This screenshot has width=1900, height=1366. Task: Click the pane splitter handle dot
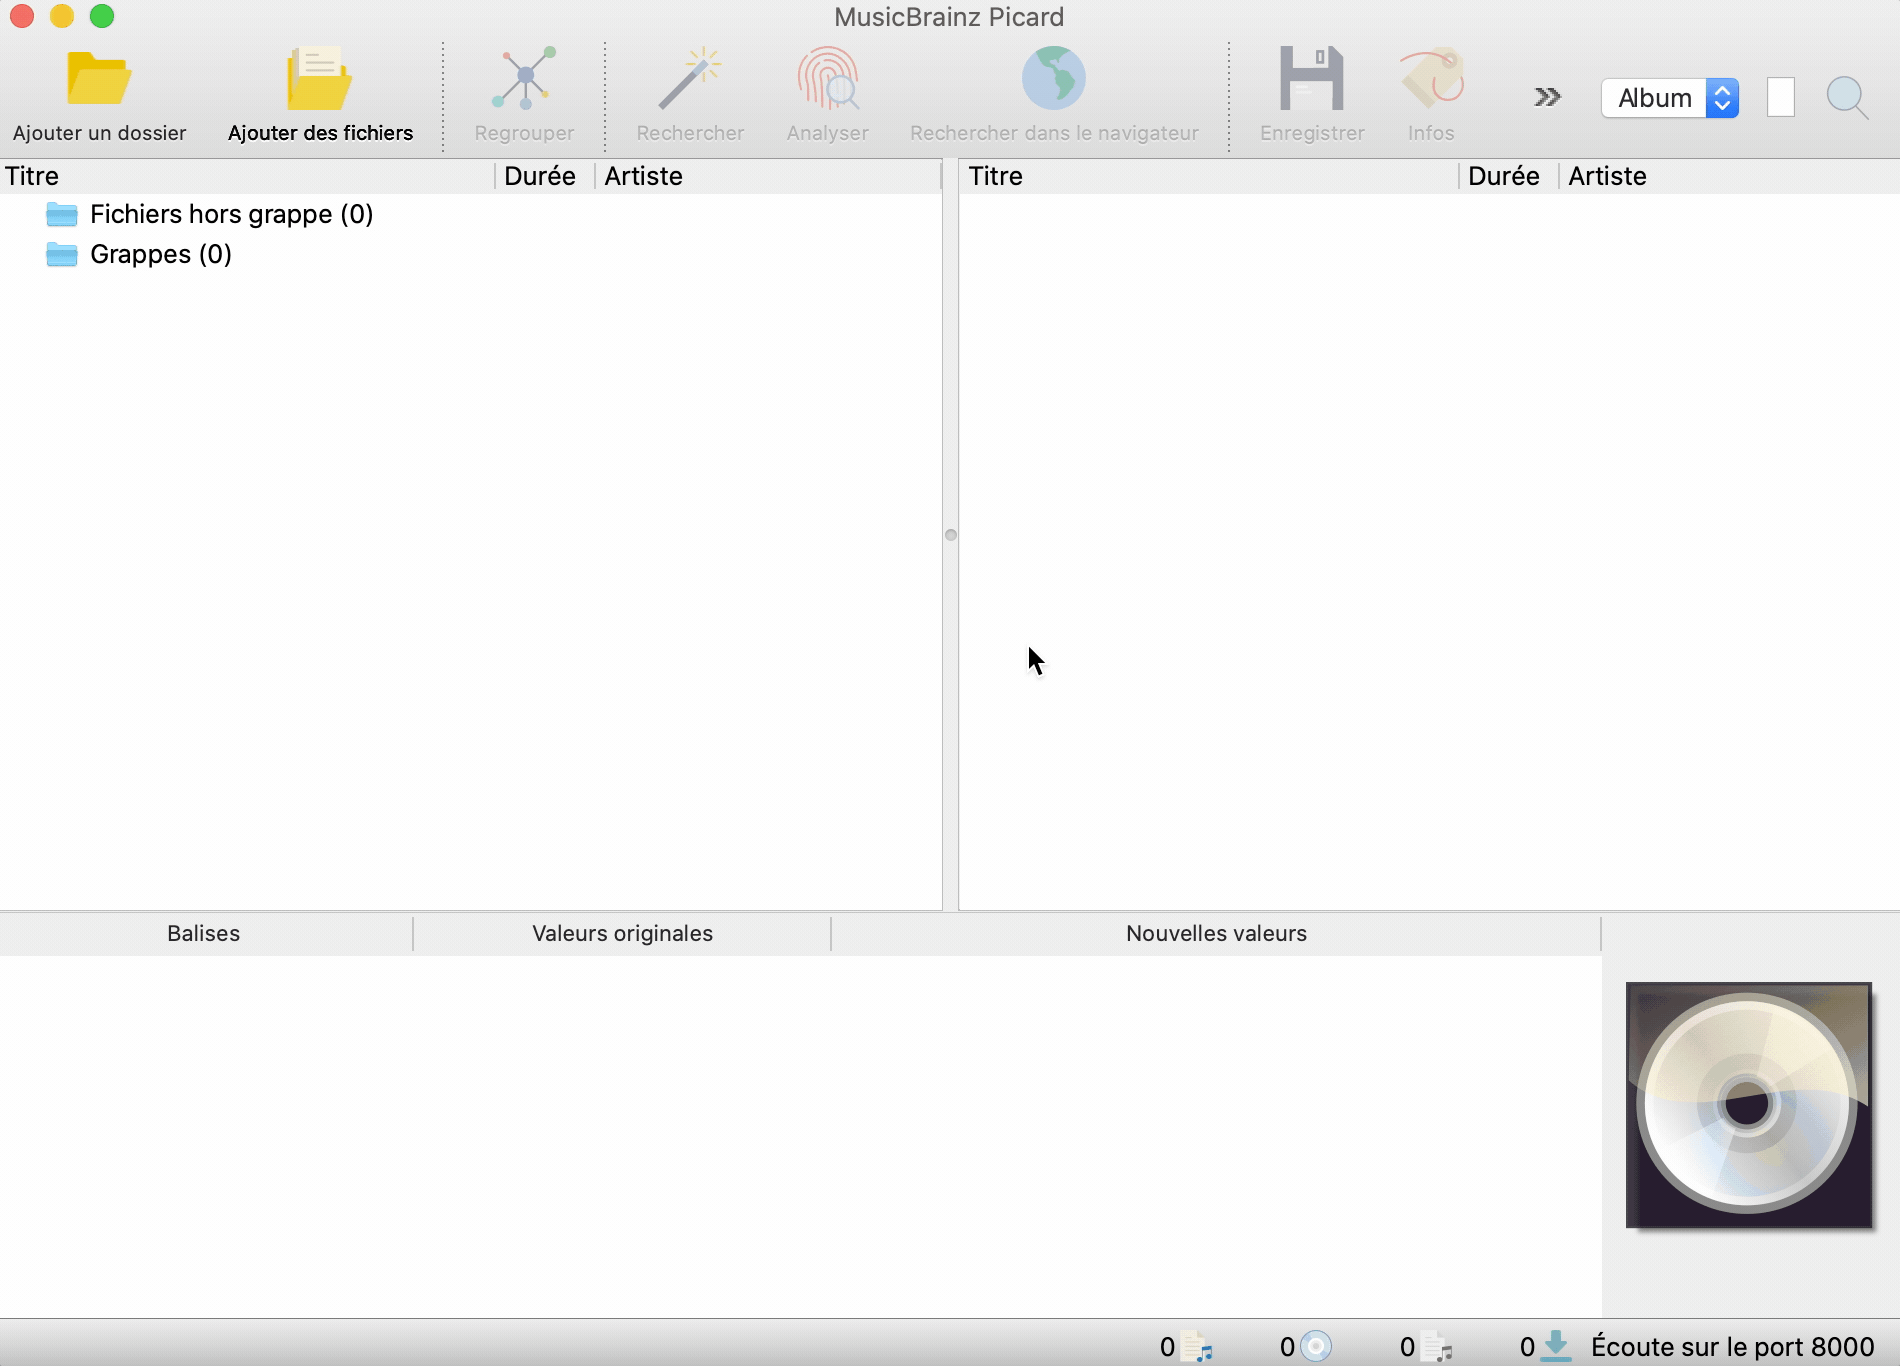coord(951,535)
